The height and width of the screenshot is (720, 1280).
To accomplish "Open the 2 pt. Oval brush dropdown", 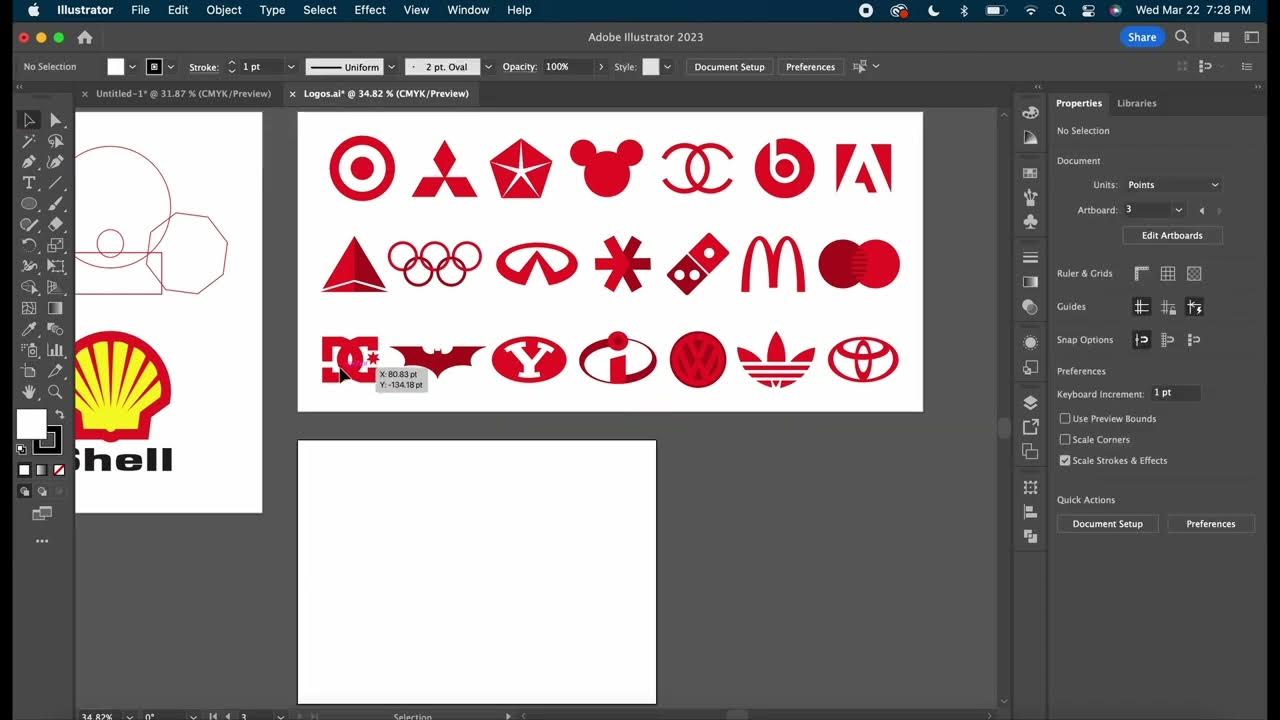I will pyautogui.click(x=488, y=67).
